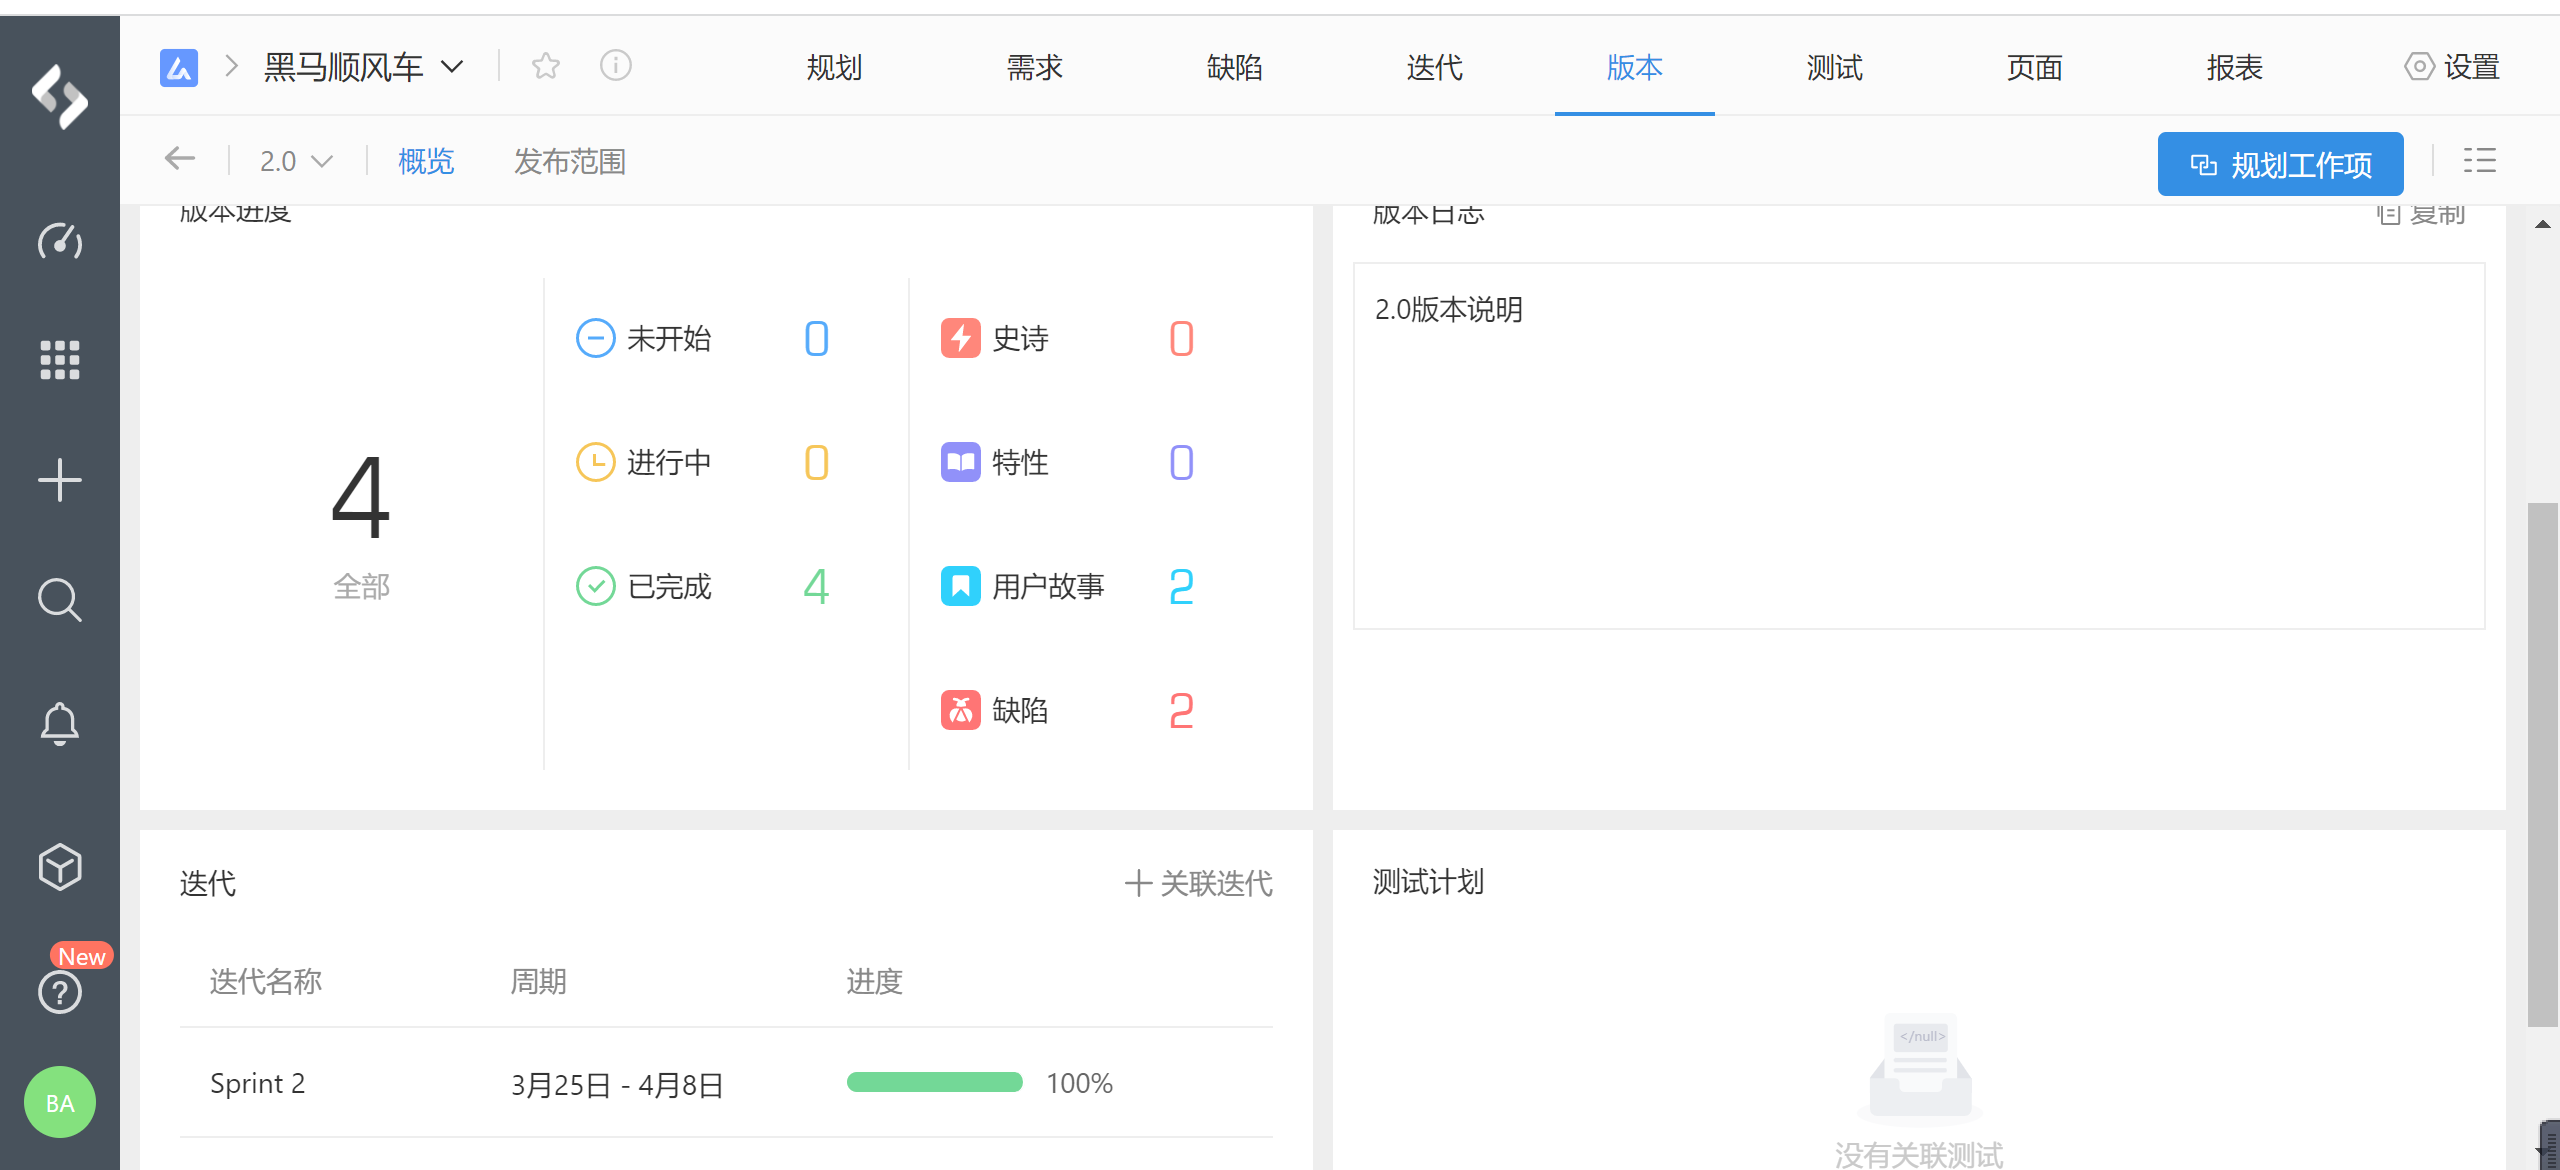Click the cube icon in sidebar
Screen dimensions: 2560x1170
(60, 866)
